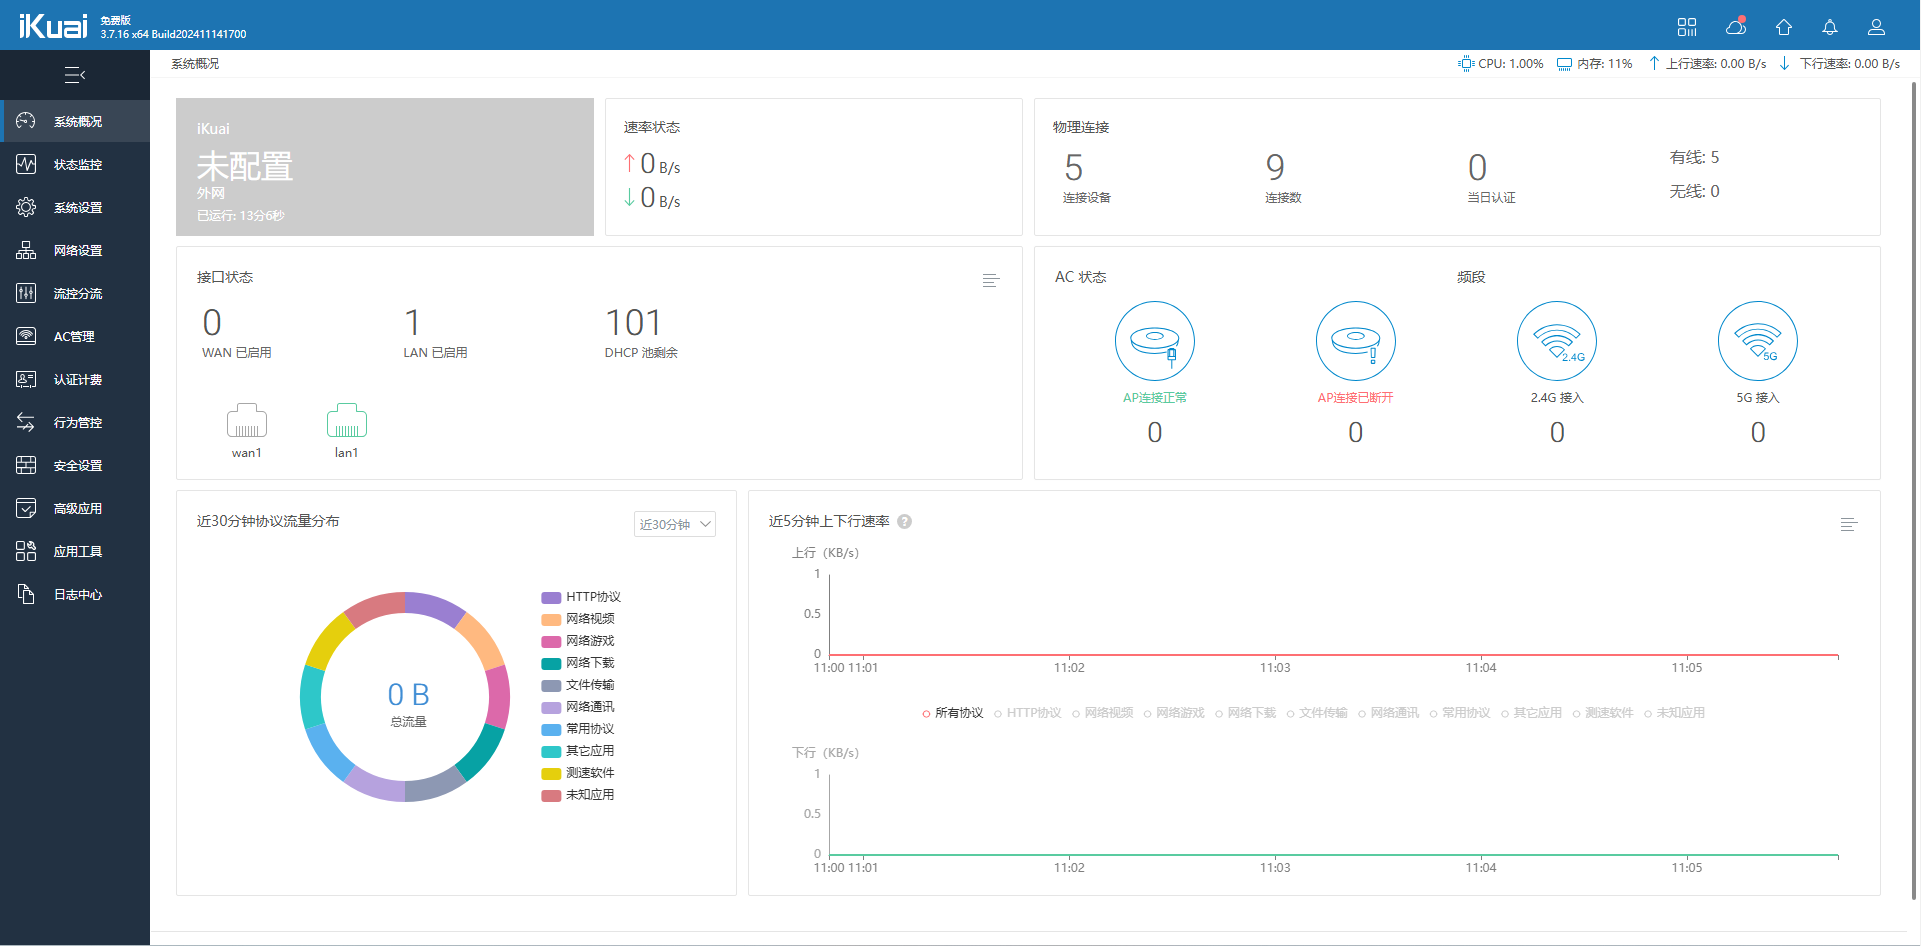Viewport: 1921px width, 946px height.
Task: Toggle 其它应用 series in line chart legend
Action: (x=1532, y=713)
